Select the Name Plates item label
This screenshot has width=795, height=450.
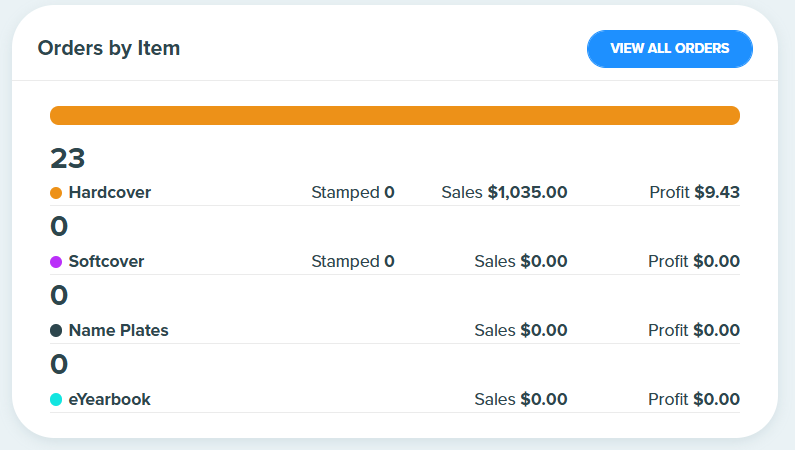[119, 330]
